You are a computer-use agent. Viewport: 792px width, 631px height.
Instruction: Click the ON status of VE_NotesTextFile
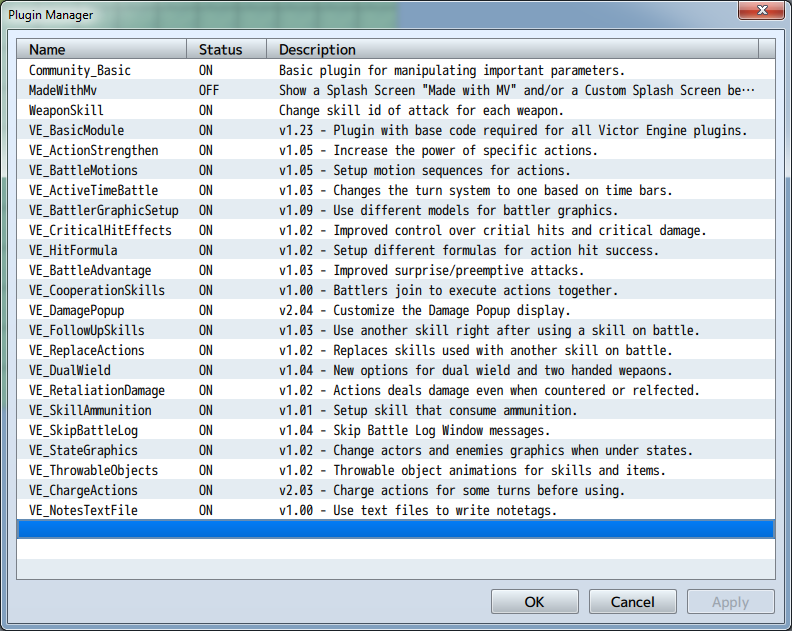206,511
